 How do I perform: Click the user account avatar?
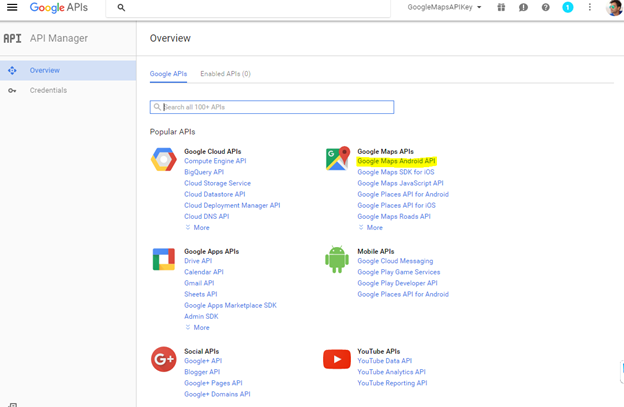click(614, 7)
